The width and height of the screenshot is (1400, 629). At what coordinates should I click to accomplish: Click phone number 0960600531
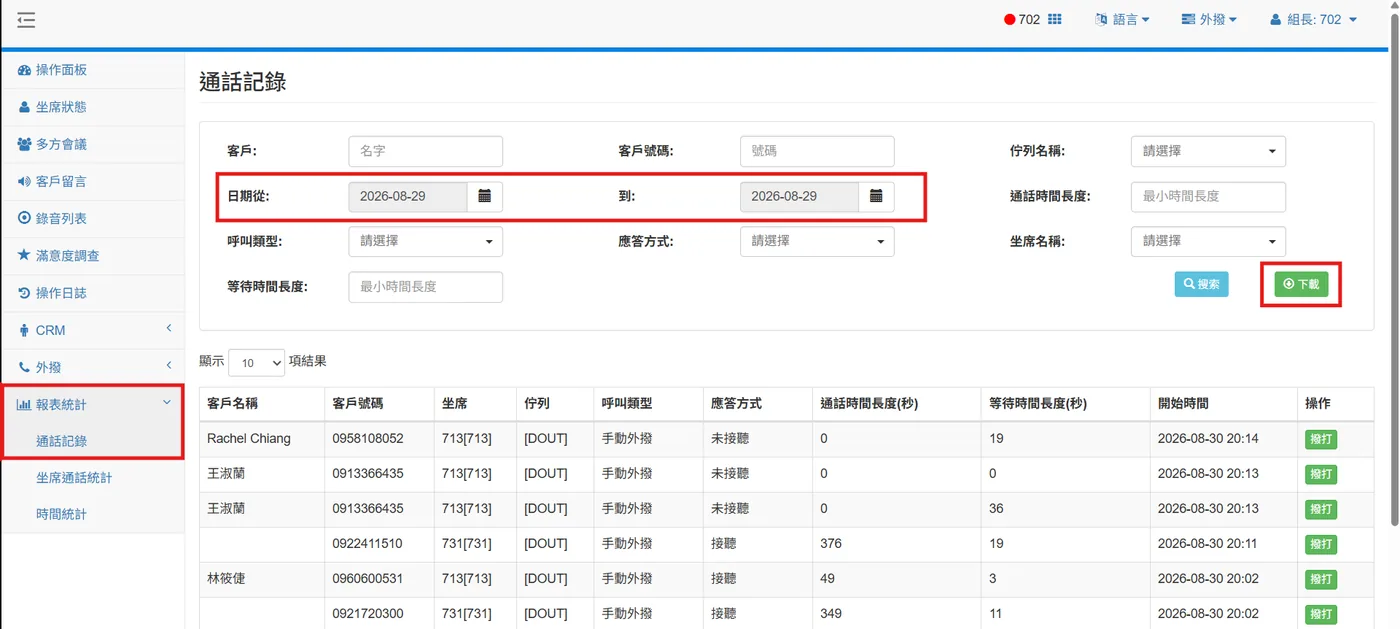368,578
